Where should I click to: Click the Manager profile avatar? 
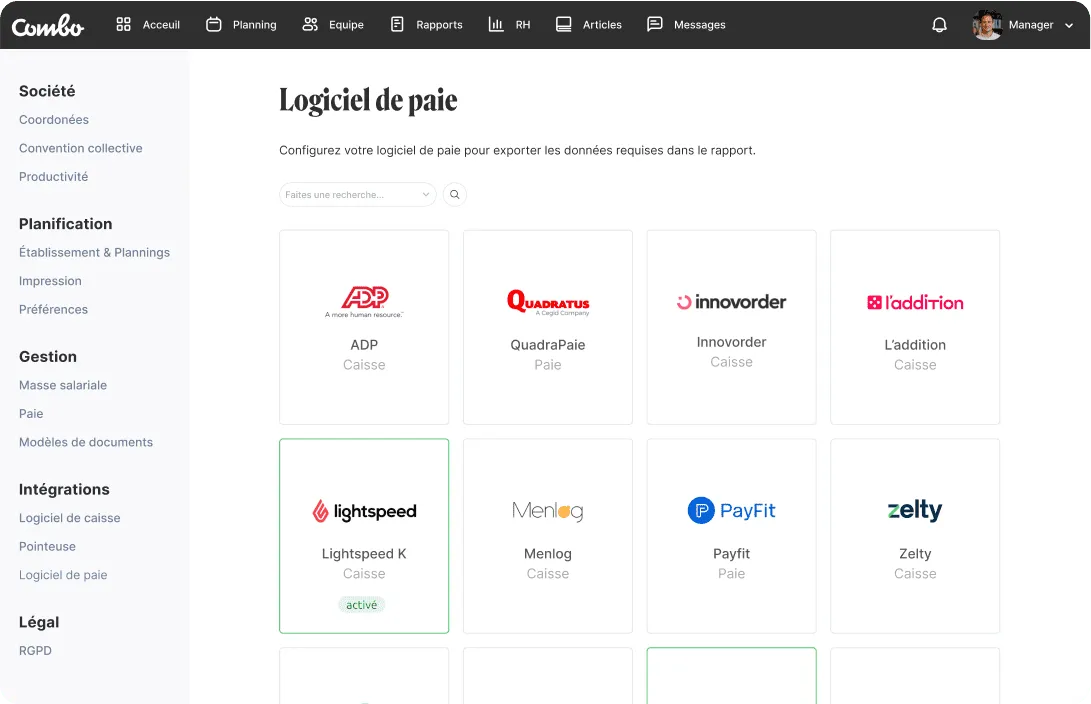pyautogui.click(x=987, y=25)
